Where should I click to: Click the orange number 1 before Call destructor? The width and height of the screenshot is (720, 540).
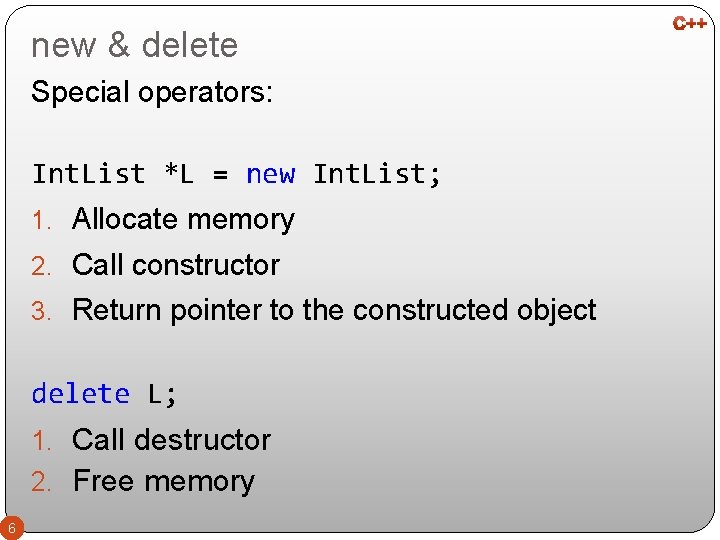[41, 441]
